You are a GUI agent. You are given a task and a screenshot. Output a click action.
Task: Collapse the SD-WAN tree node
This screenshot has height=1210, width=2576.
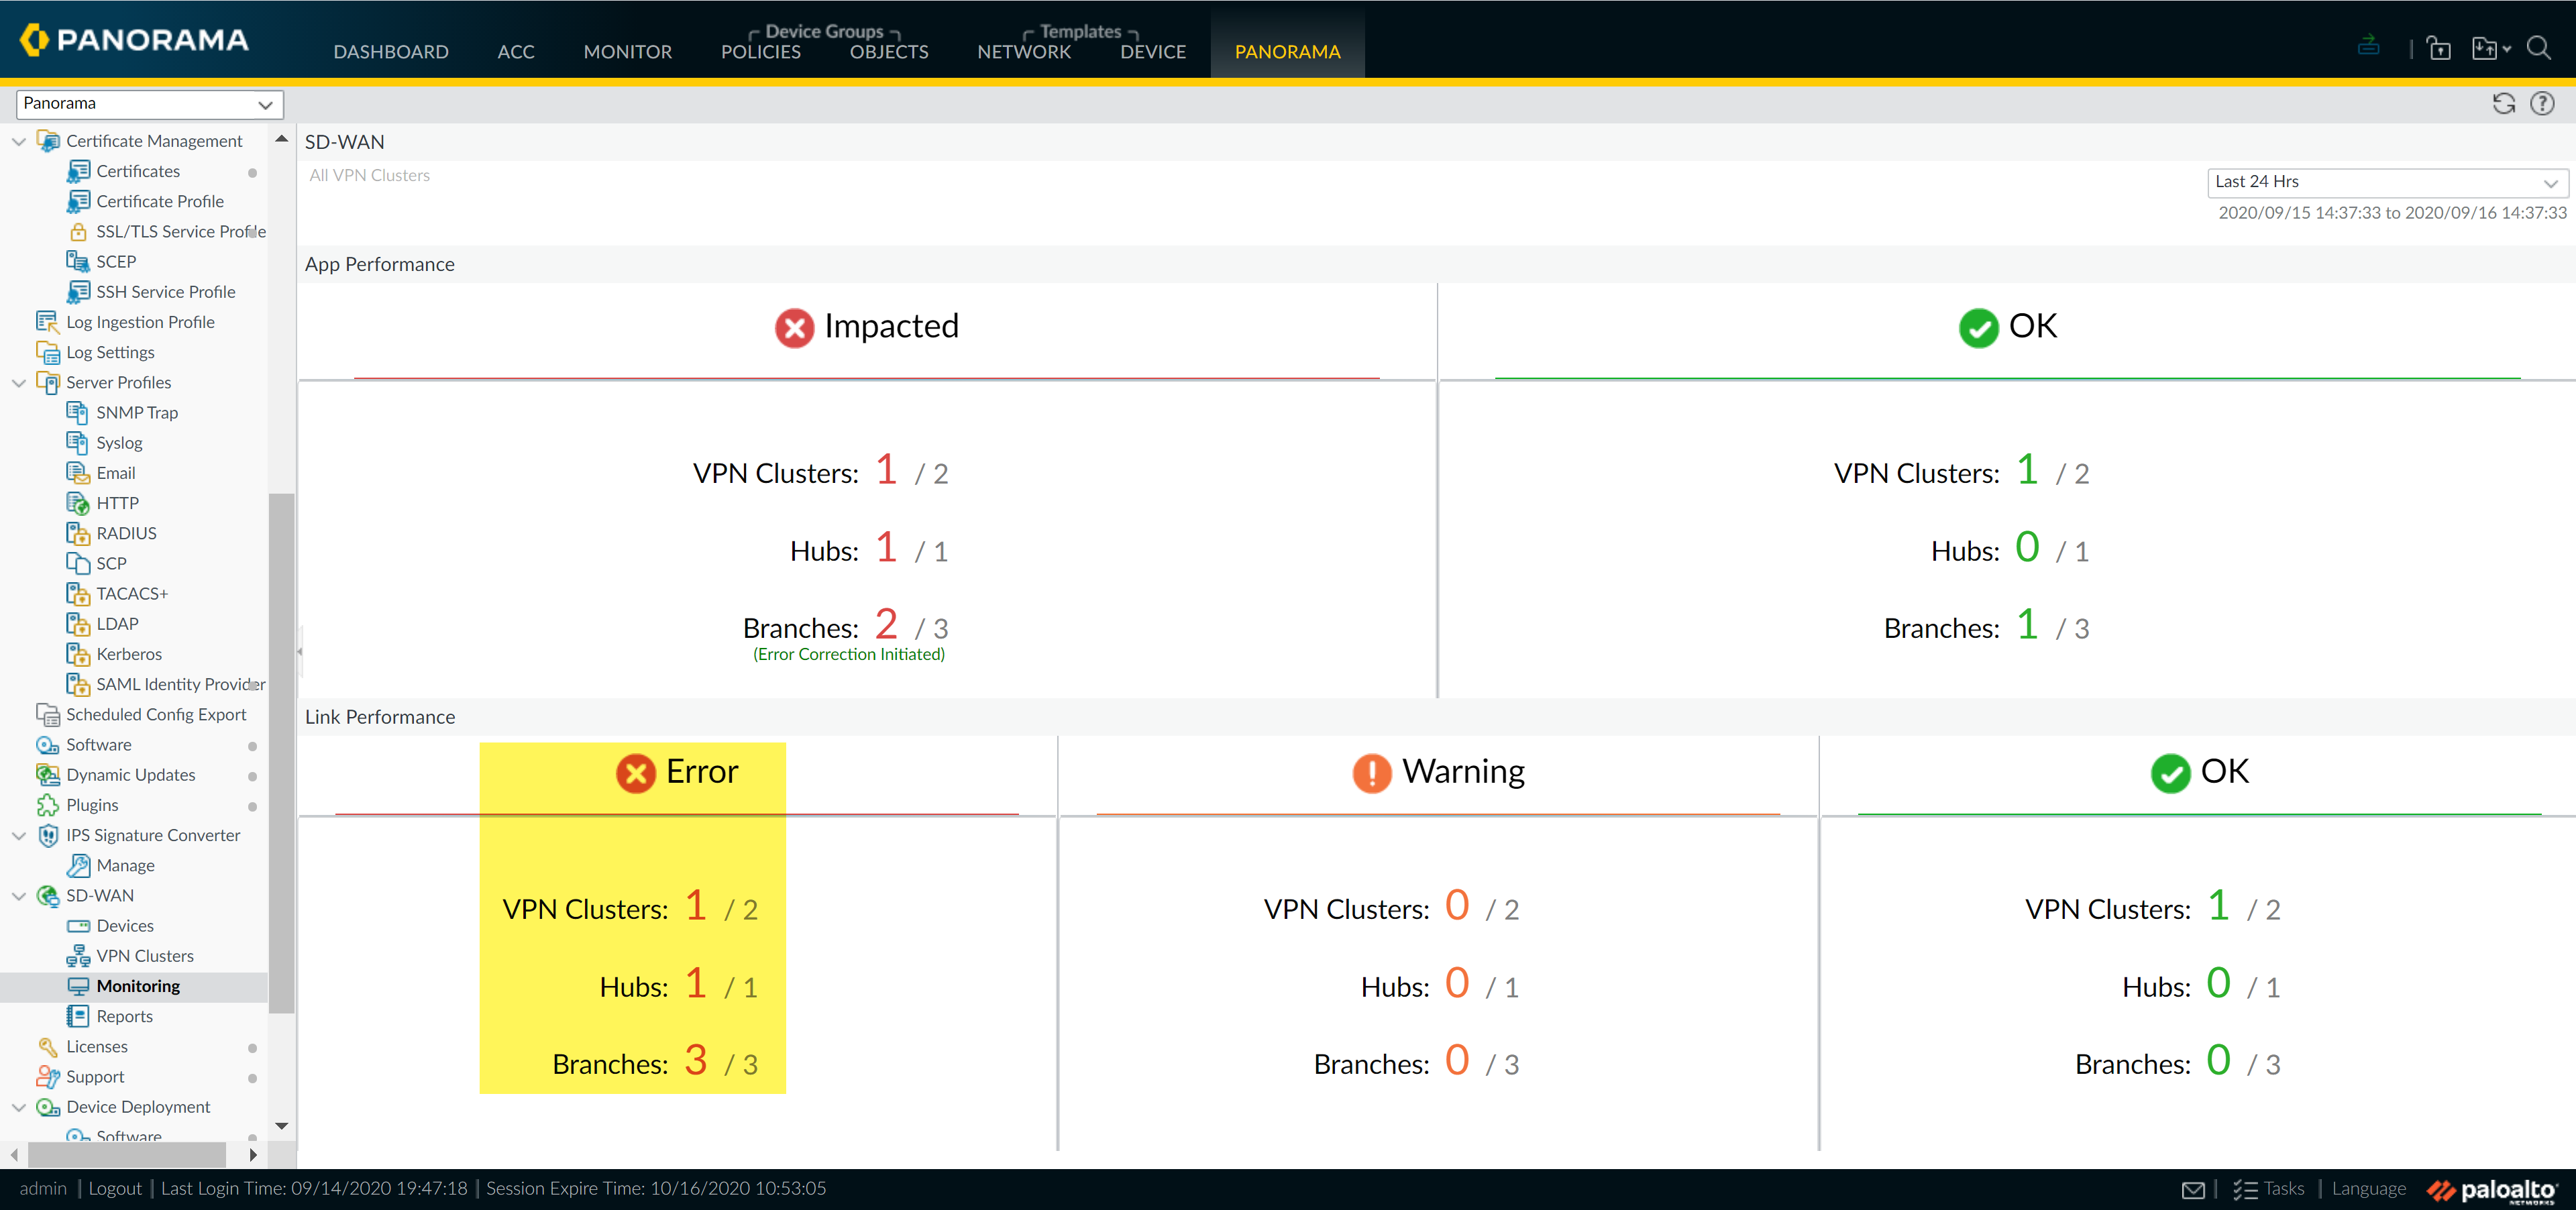[18, 896]
